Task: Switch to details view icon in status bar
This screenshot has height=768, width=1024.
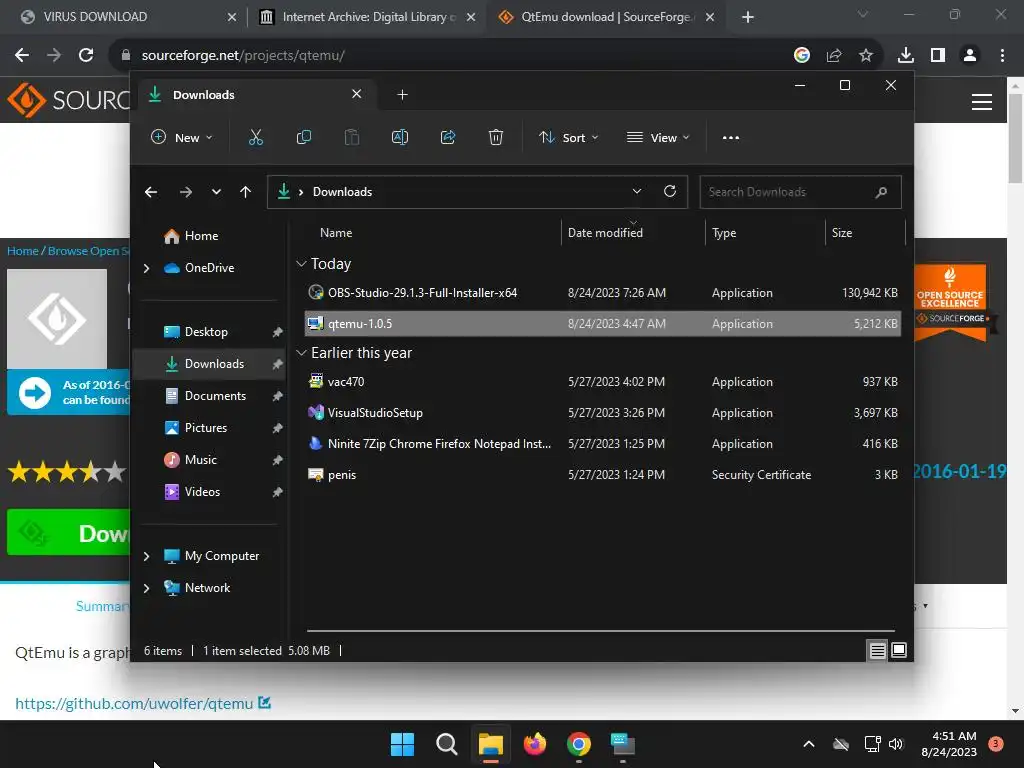Action: pyautogui.click(x=878, y=650)
